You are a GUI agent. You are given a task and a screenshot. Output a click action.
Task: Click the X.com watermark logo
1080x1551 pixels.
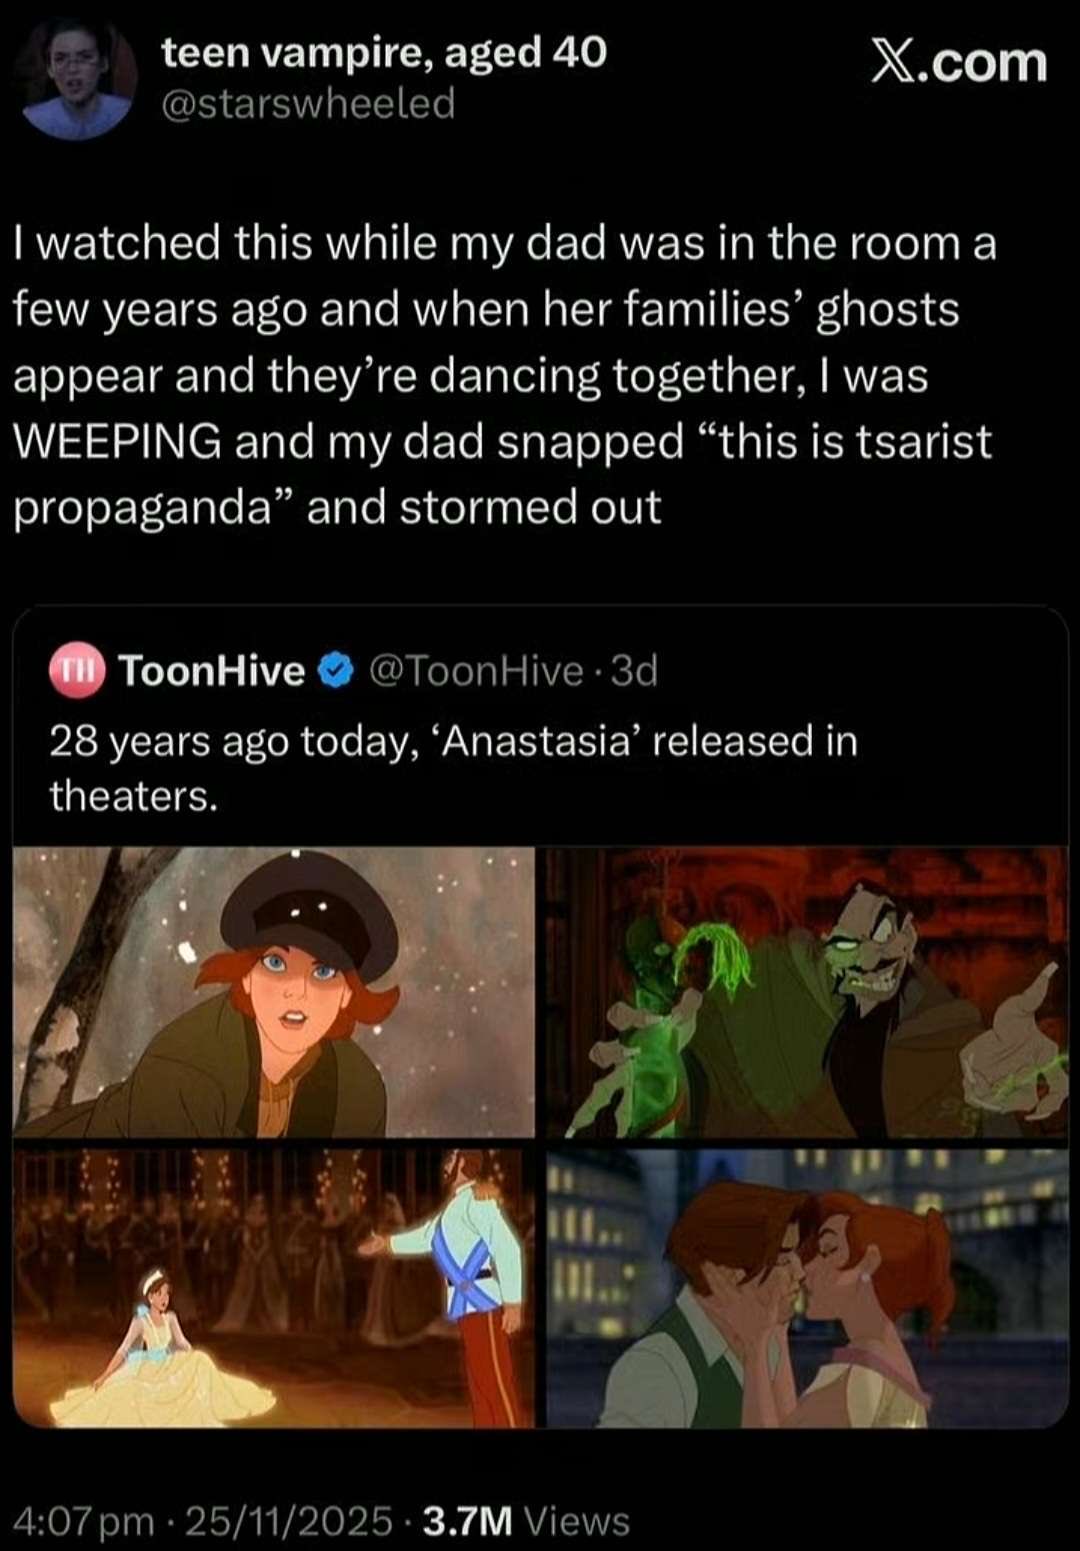959,62
